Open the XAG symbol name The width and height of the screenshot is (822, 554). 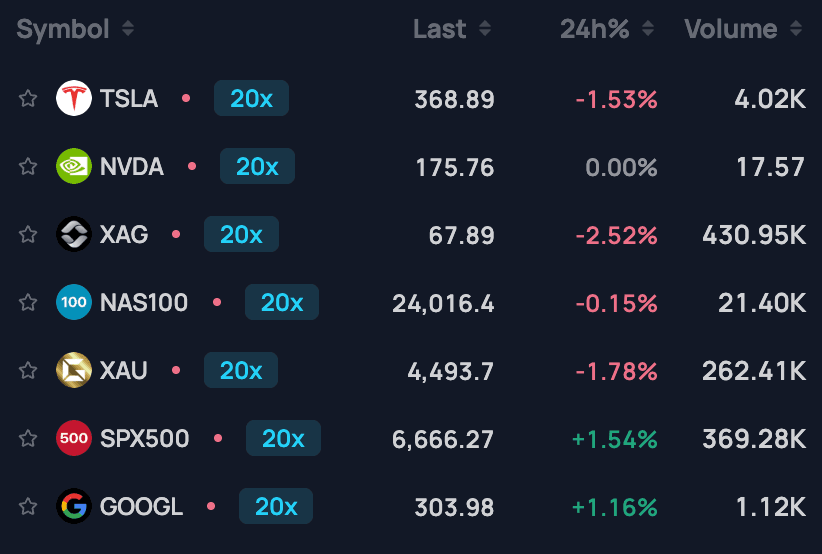pos(124,235)
